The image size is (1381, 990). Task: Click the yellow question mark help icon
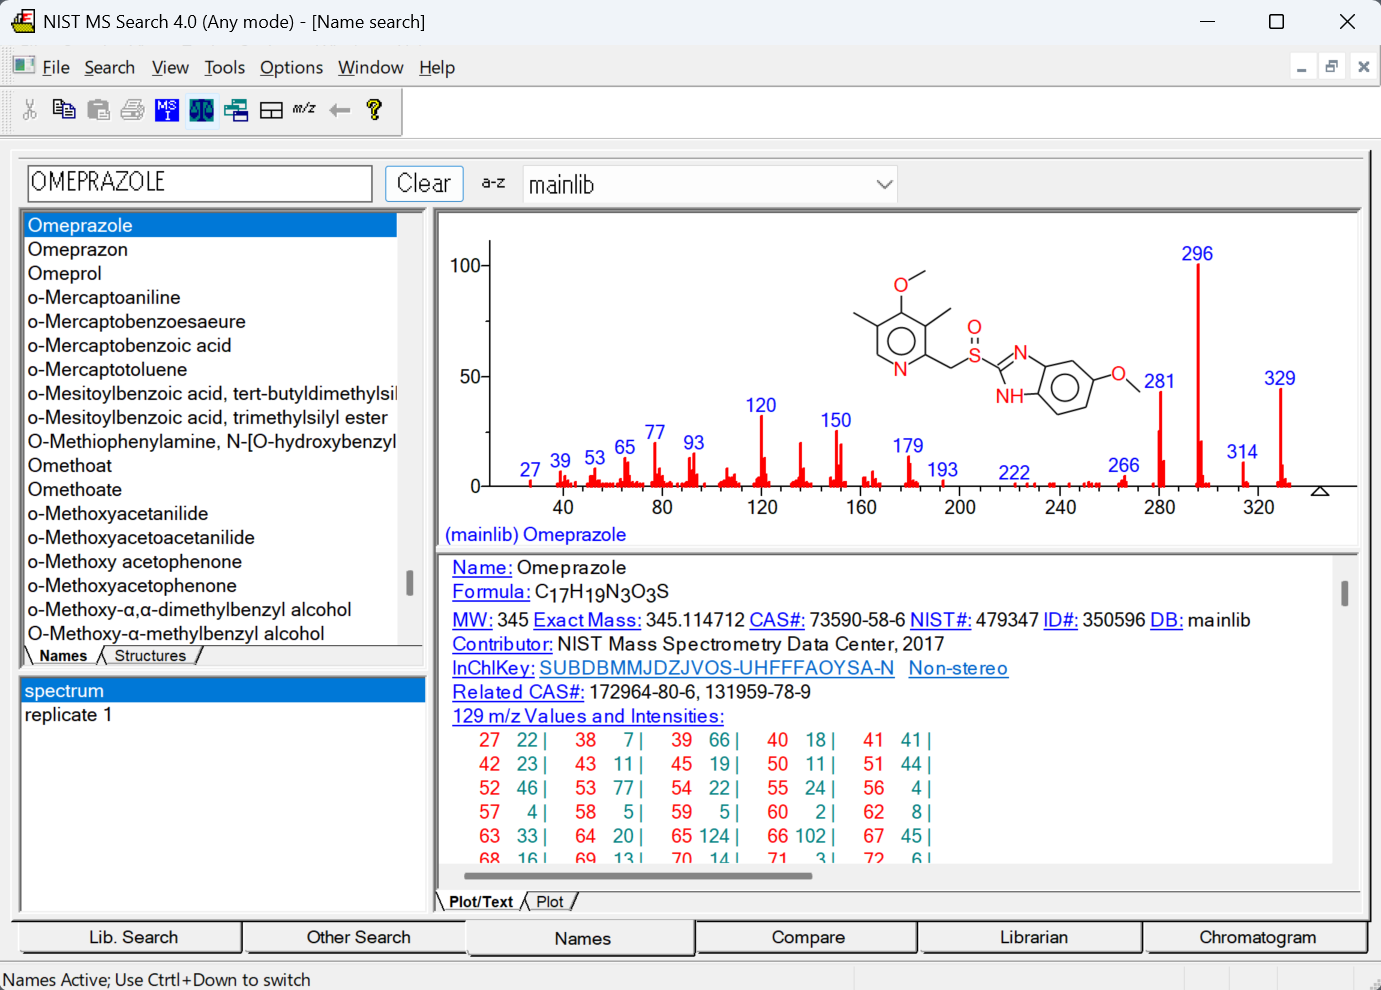tap(374, 109)
